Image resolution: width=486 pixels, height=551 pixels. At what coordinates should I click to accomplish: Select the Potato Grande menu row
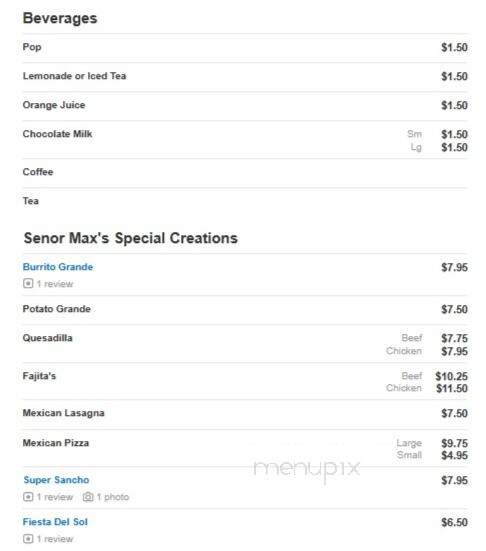pyautogui.click(x=245, y=310)
